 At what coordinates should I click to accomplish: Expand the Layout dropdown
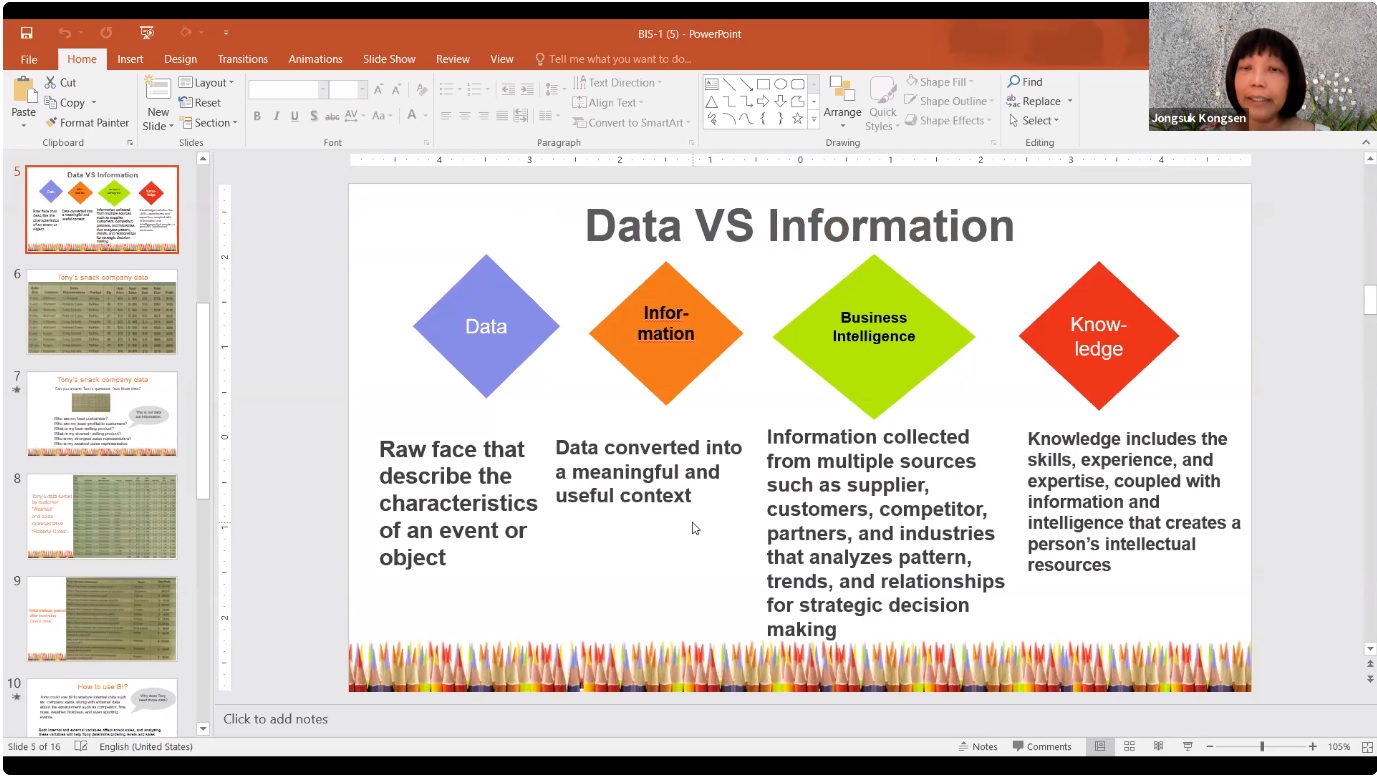(207, 83)
